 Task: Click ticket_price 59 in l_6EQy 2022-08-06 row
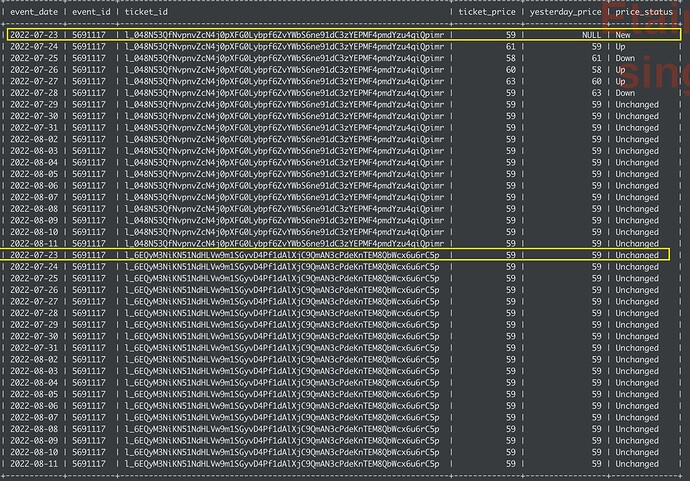point(510,406)
